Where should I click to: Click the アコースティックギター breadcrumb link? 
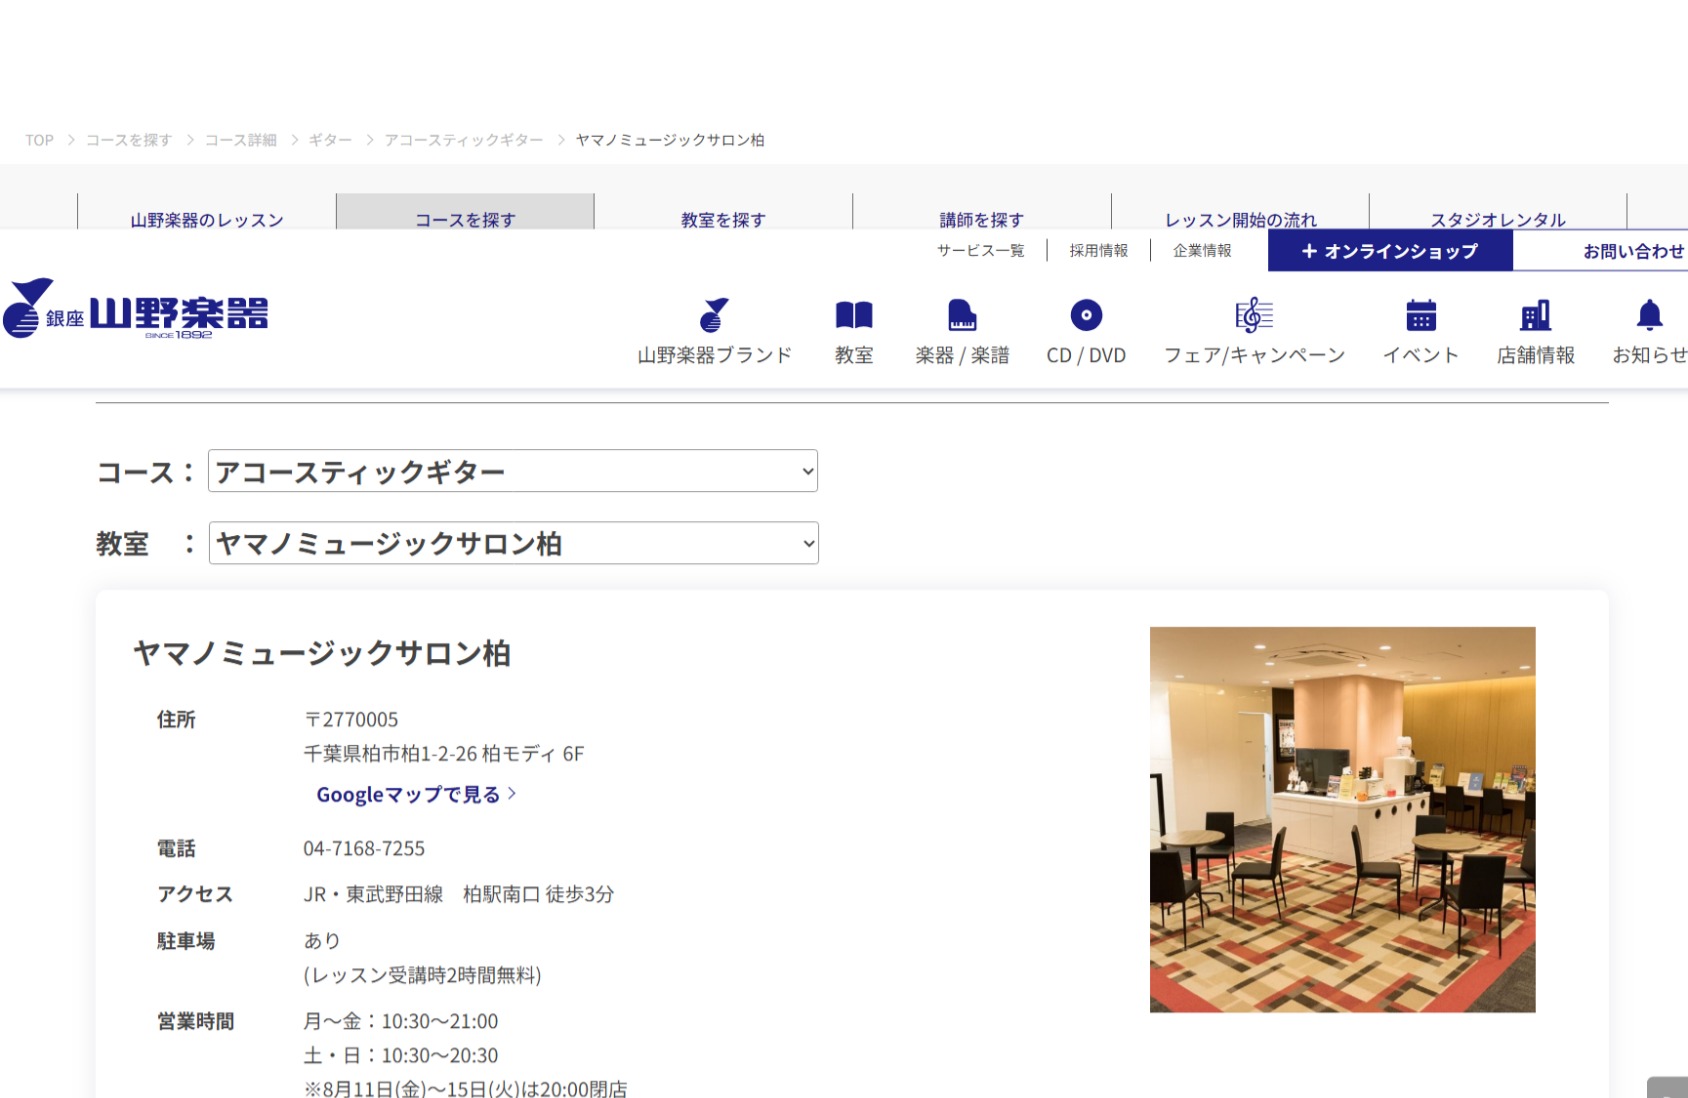click(x=463, y=140)
